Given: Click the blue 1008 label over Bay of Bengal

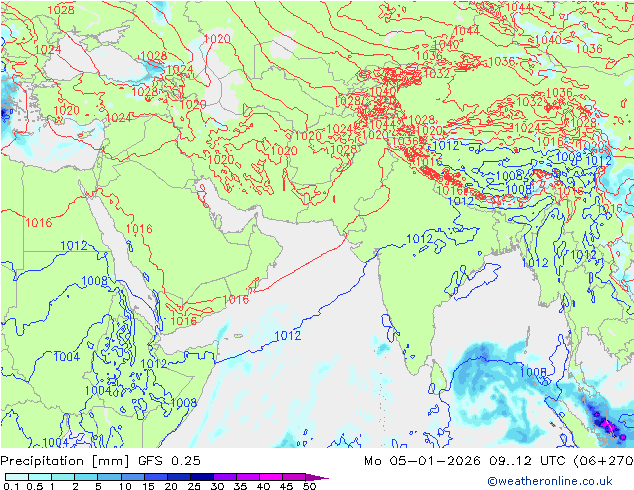Looking at the screenshot, I should [533, 372].
